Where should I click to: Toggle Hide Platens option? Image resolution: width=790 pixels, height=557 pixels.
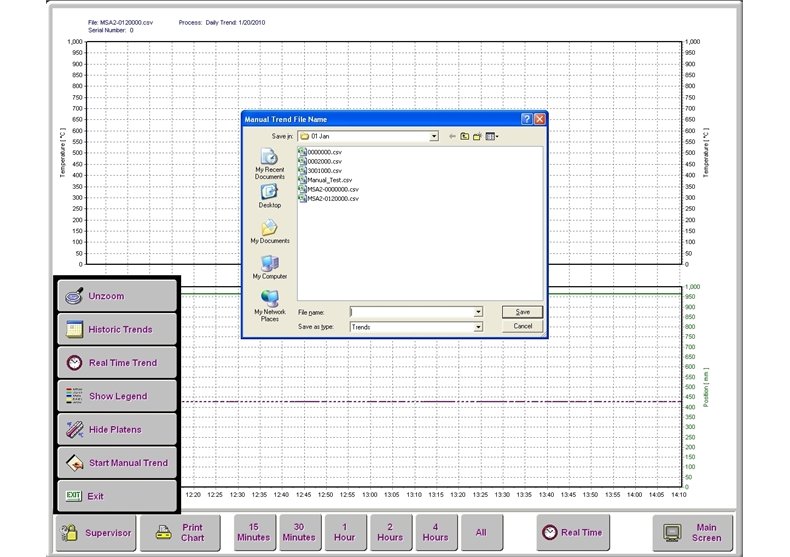pyautogui.click(x=117, y=429)
